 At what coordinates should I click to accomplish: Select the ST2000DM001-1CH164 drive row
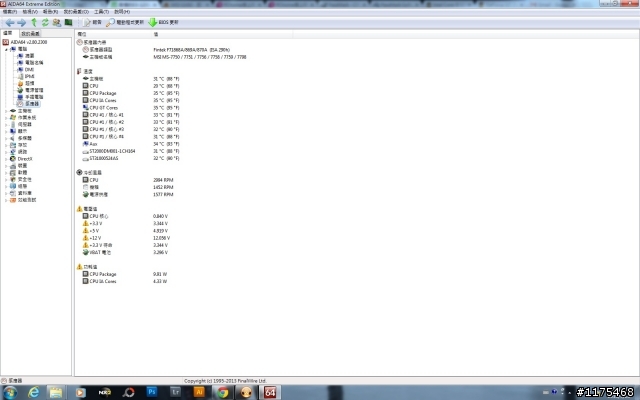click(131, 151)
